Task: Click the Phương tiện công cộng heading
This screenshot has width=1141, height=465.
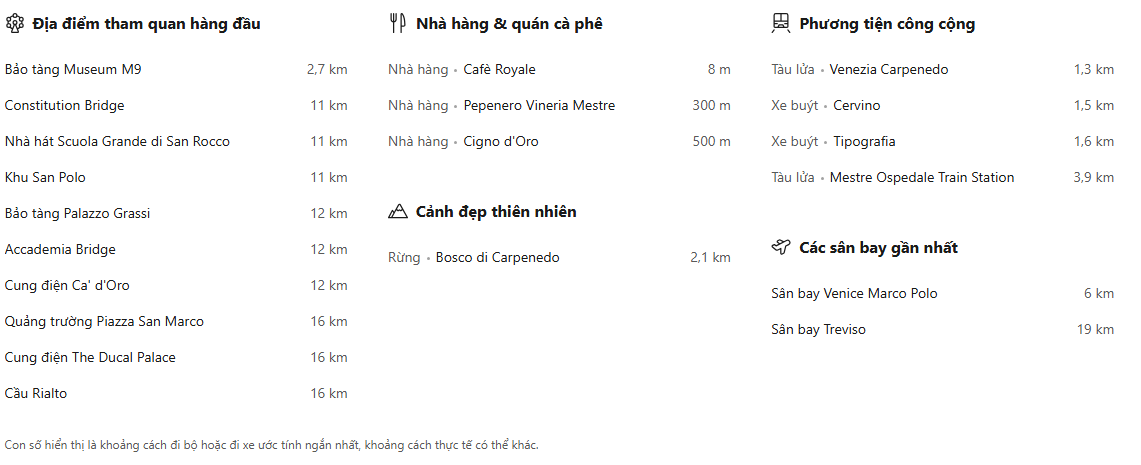Action: (887, 24)
